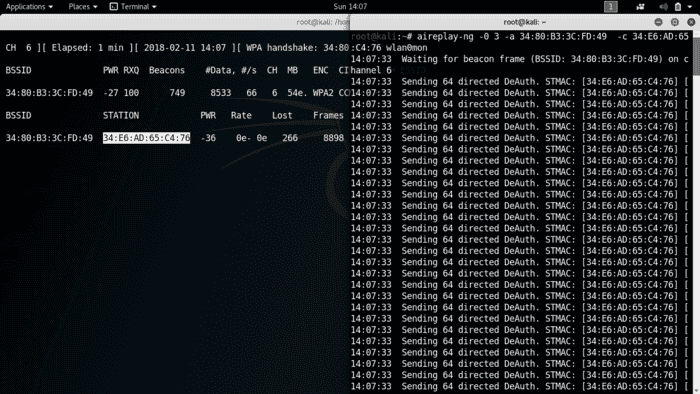The width and height of the screenshot is (700, 394).
Task: Expand the Places dropdown arrow
Action: pyautogui.click(x=95, y=7)
